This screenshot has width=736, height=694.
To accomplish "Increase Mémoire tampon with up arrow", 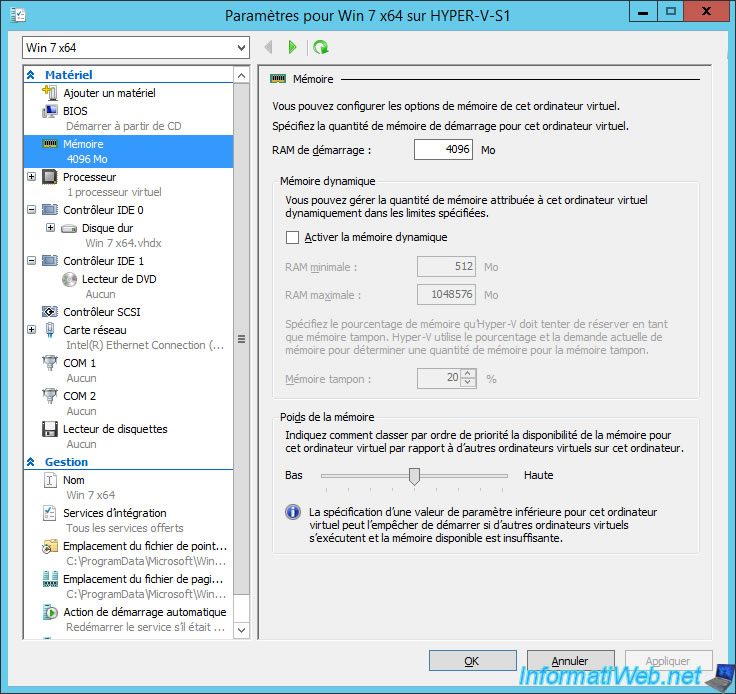I will (468, 374).
